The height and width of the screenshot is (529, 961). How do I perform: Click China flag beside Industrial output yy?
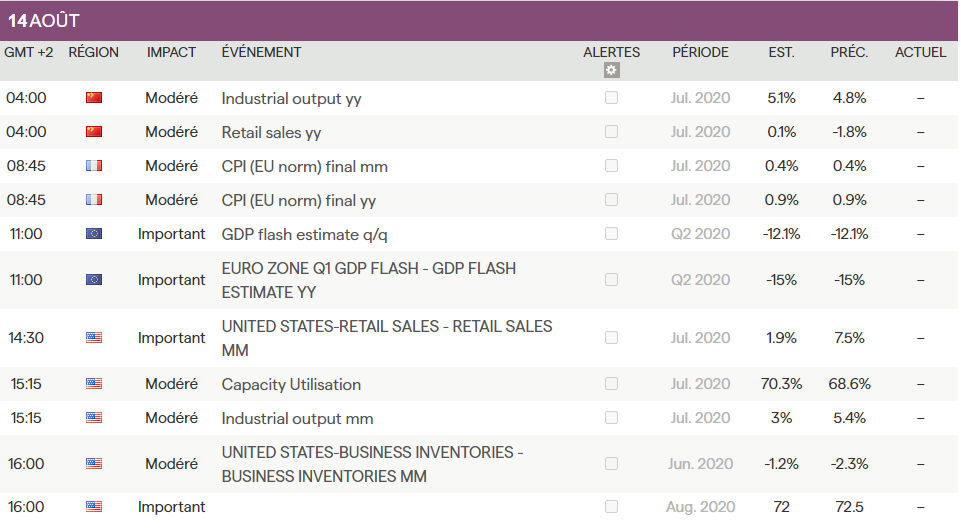tap(94, 98)
